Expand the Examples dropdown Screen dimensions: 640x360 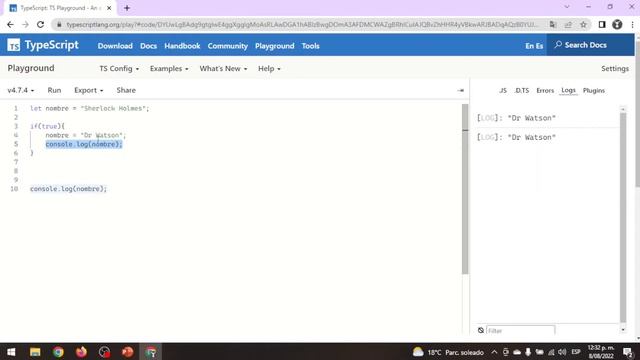pyautogui.click(x=169, y=69)
